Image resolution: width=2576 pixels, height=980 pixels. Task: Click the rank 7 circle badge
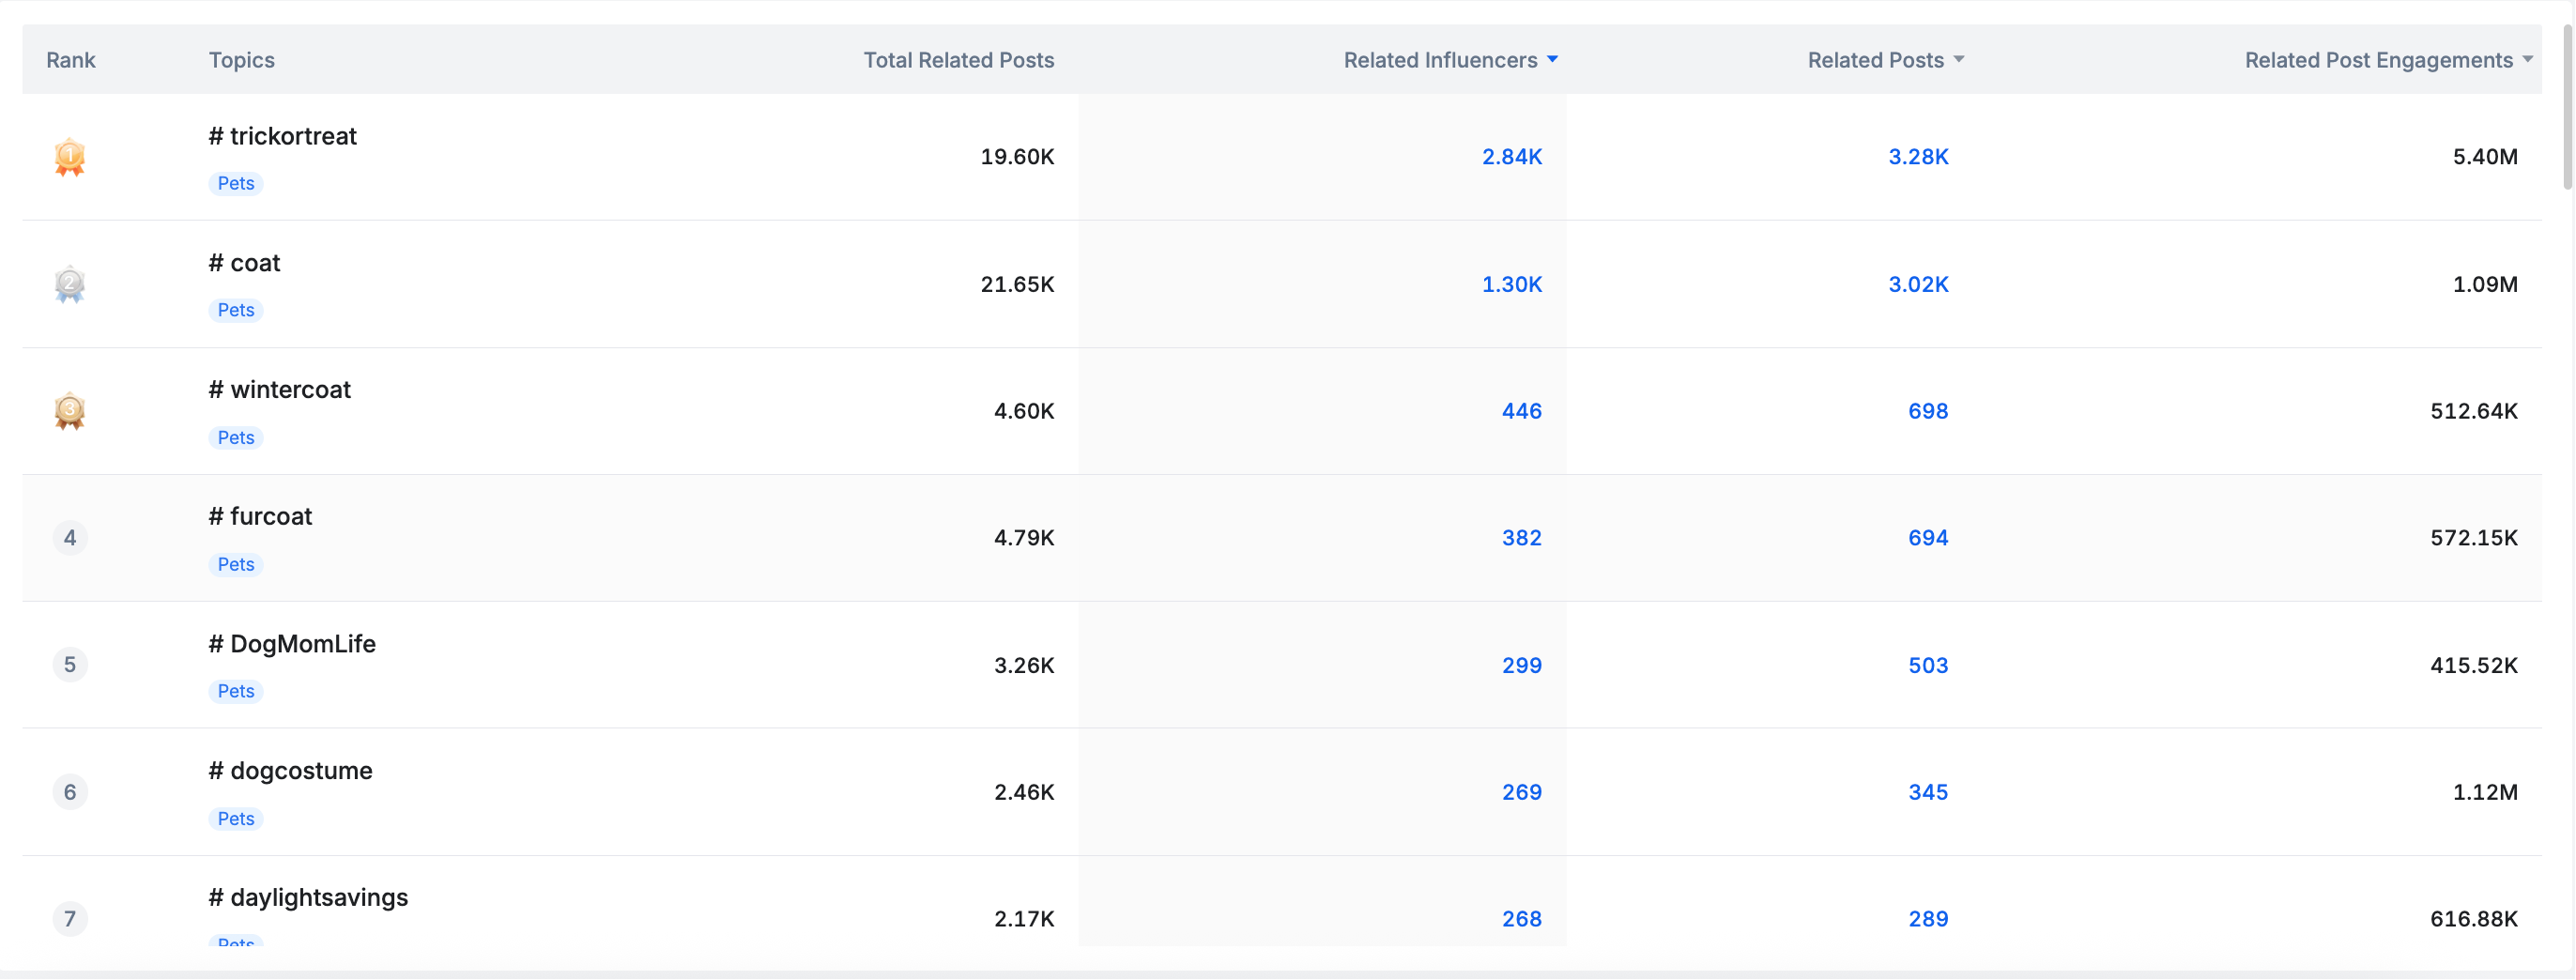click(69, 918)
